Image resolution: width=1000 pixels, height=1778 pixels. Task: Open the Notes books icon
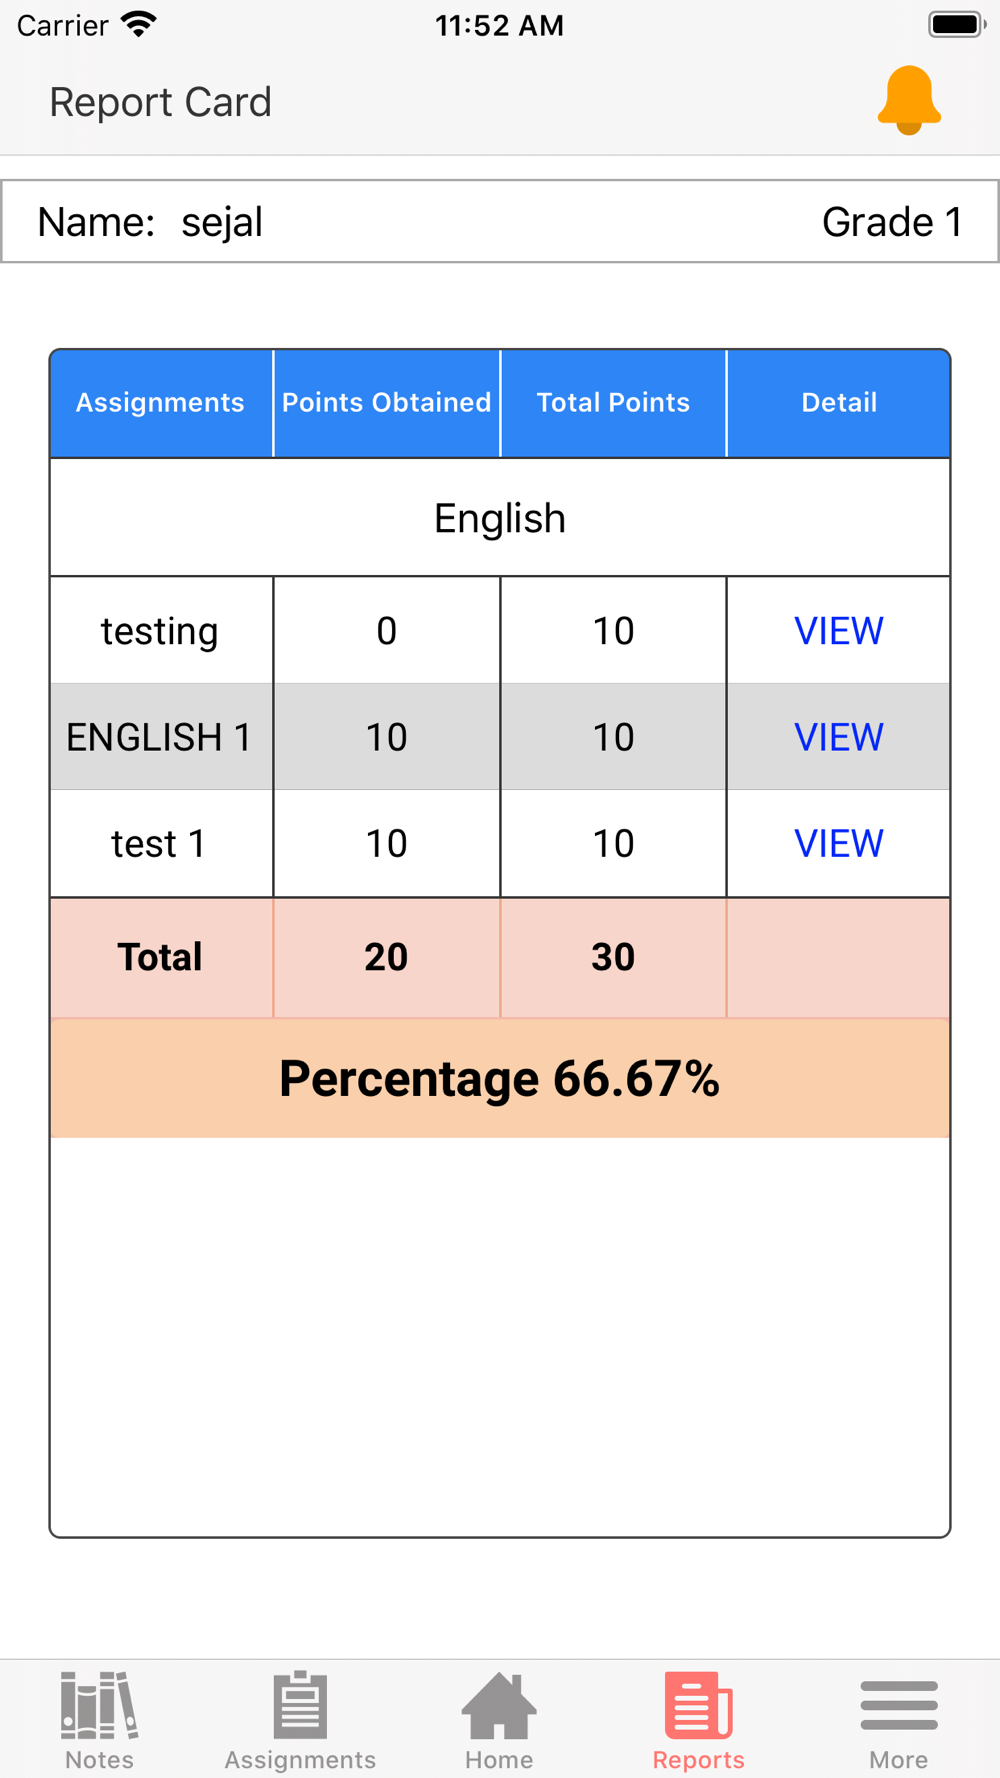pyautogui.click(x=99, y=1705)
